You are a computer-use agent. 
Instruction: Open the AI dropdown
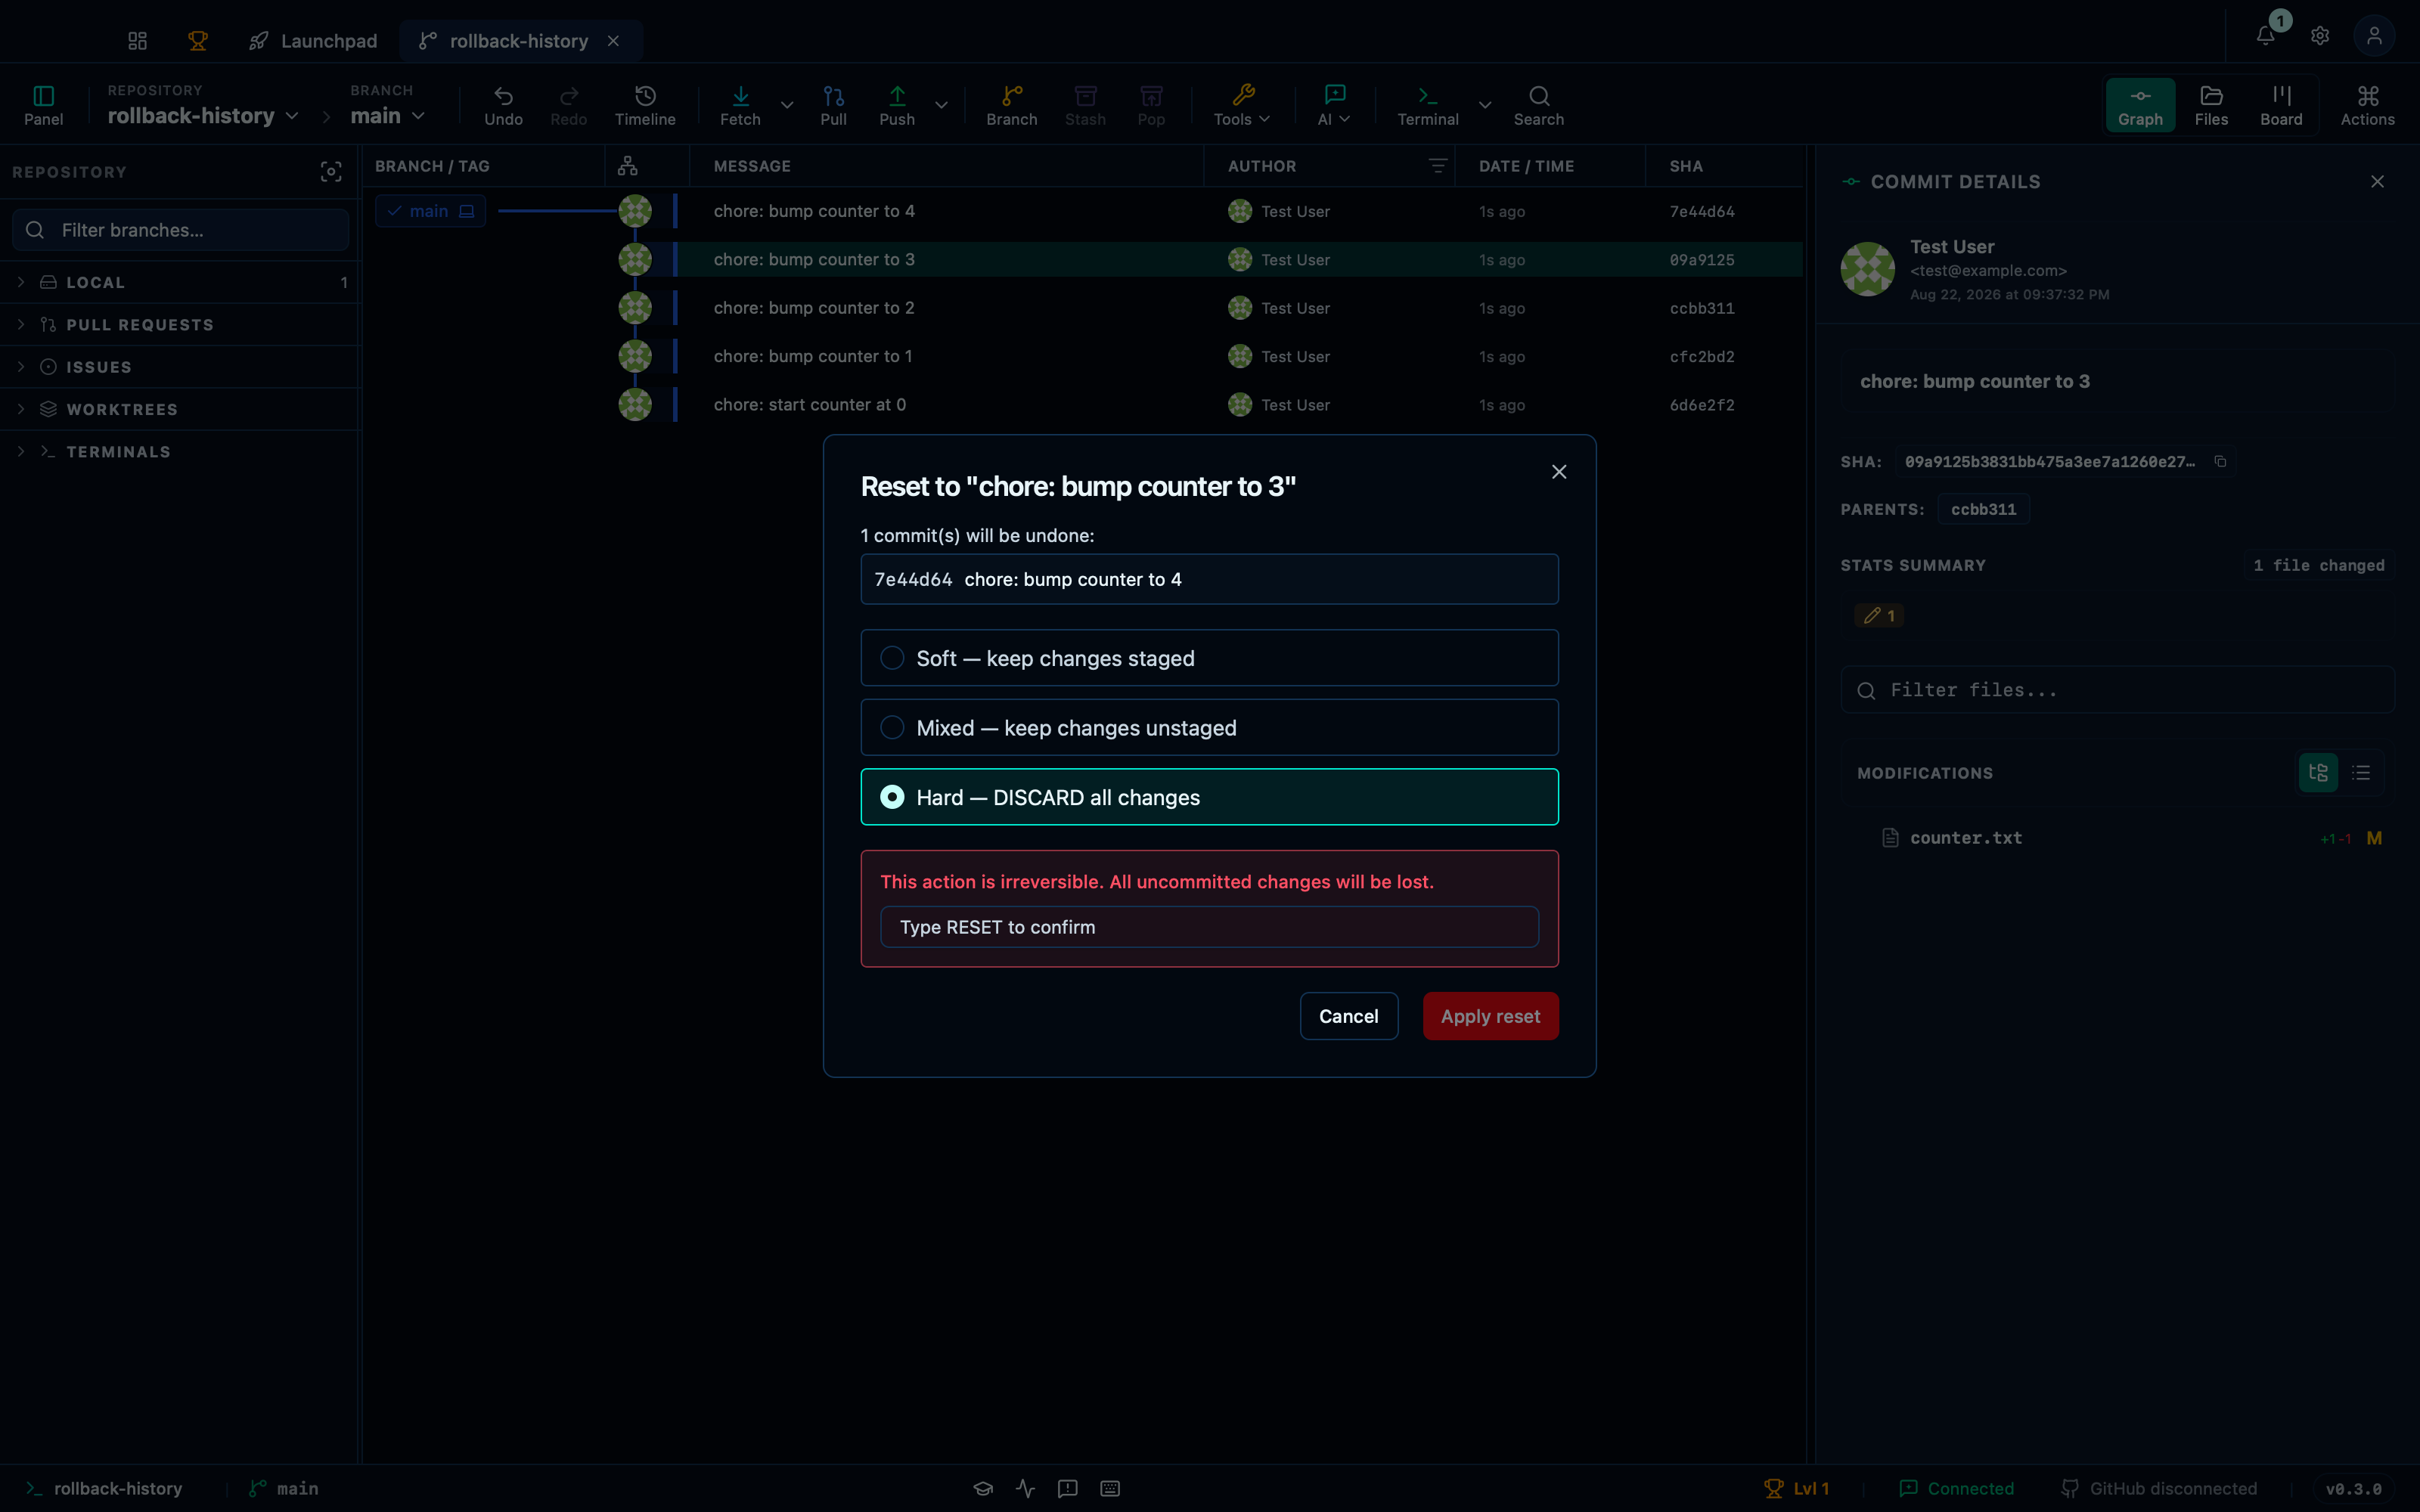click(1334, 105)
